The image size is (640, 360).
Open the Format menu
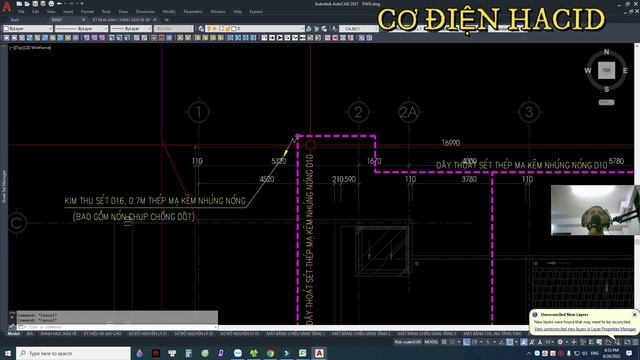pyautogui.click(x=87, y=12)
